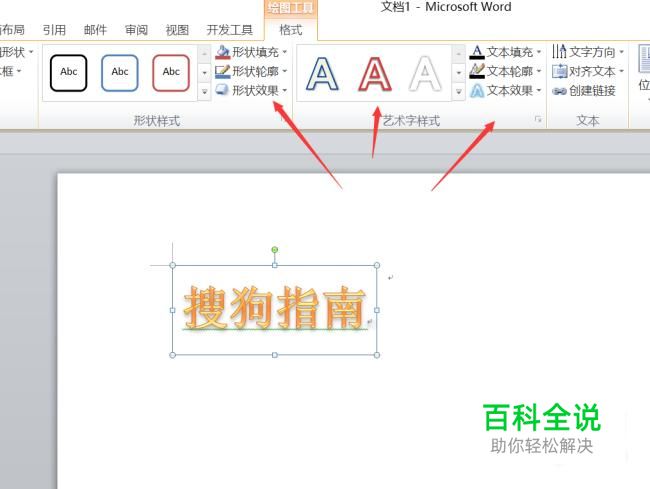Open the 文字方向 dropdown arrow
Screen dimensions: 650x489
(621, 52)
